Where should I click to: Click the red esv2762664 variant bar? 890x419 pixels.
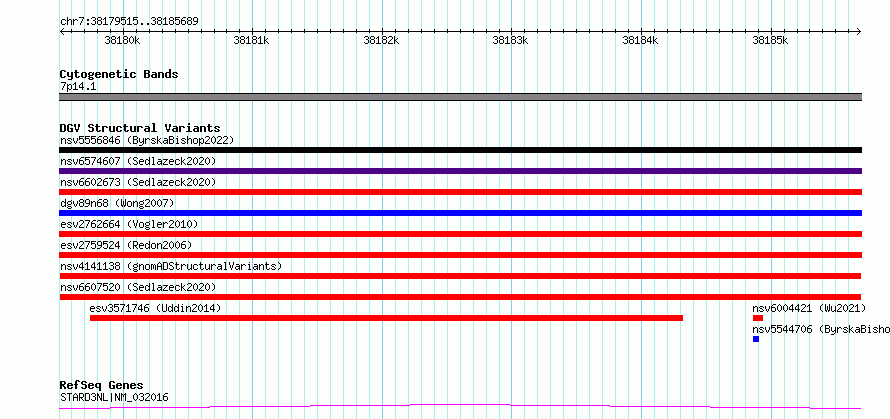point(460,234)
